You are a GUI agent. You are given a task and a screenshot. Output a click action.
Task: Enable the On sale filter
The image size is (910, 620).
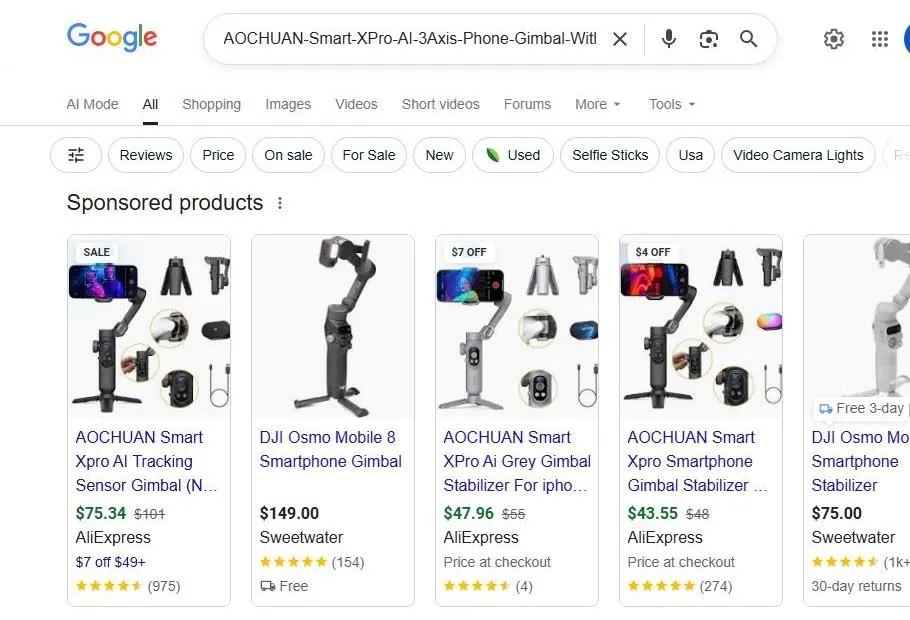pos(288,155)
